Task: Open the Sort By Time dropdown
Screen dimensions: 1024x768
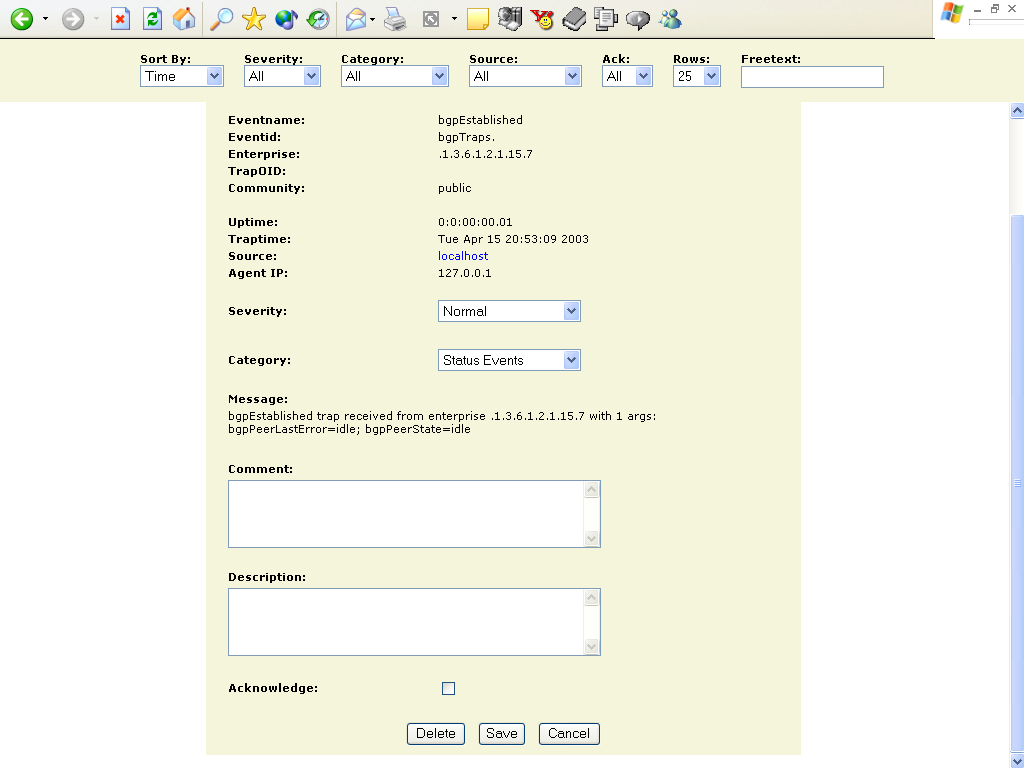Action: pos(181,76)
